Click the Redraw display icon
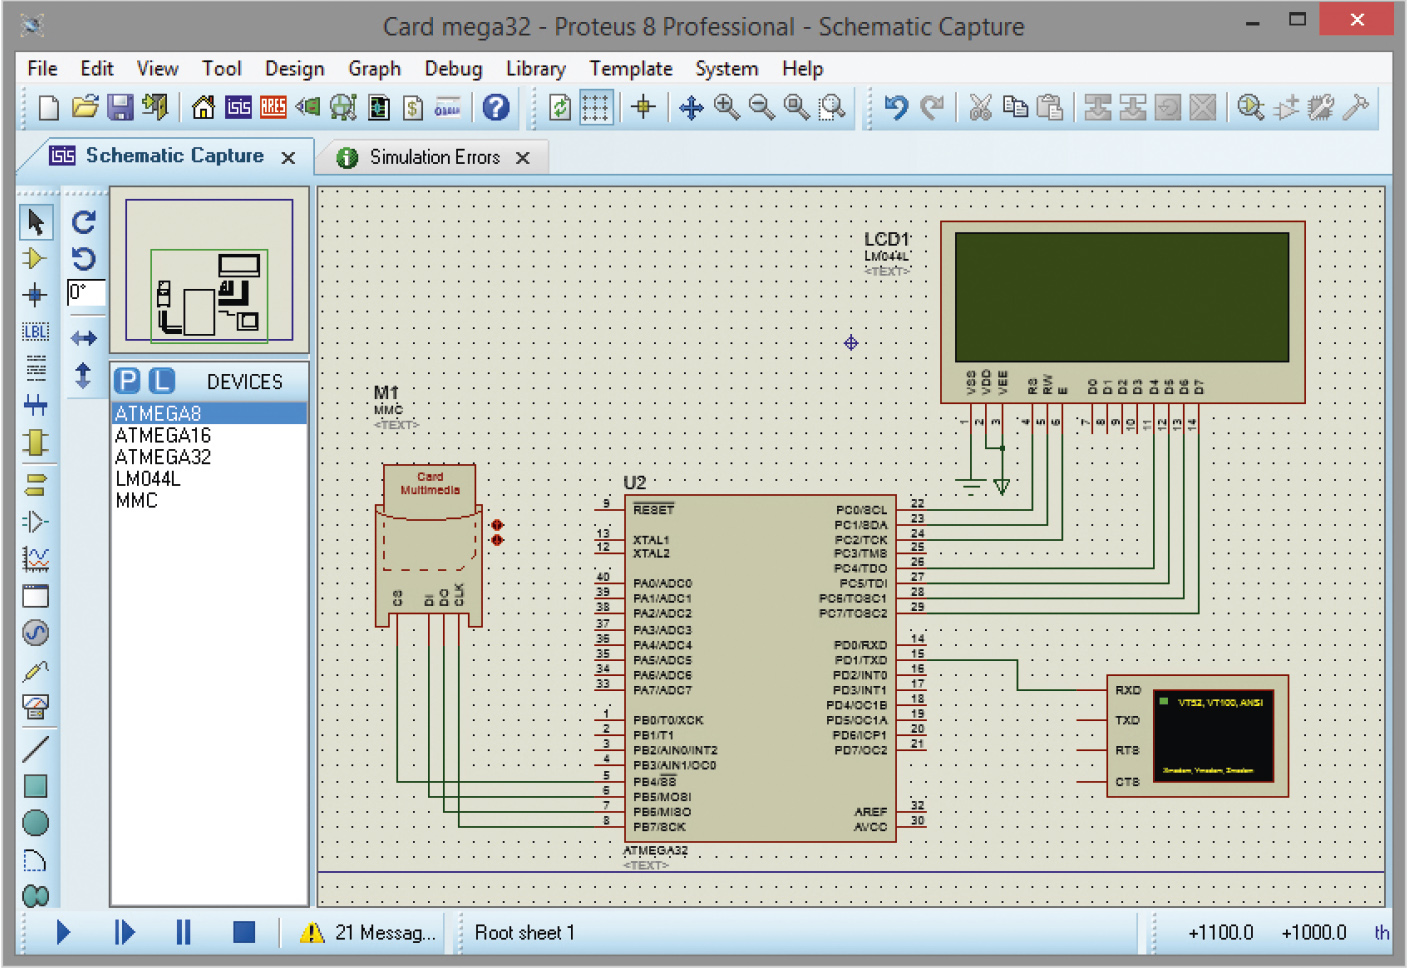Viewport: 1410px width, 970px height. point(560,107)
